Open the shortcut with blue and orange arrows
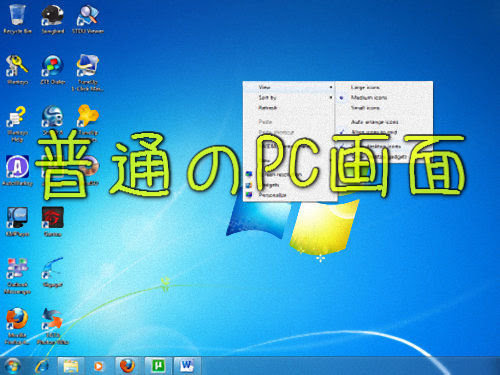Viewport: 500px width, 375px height. (x=53, y=326)
